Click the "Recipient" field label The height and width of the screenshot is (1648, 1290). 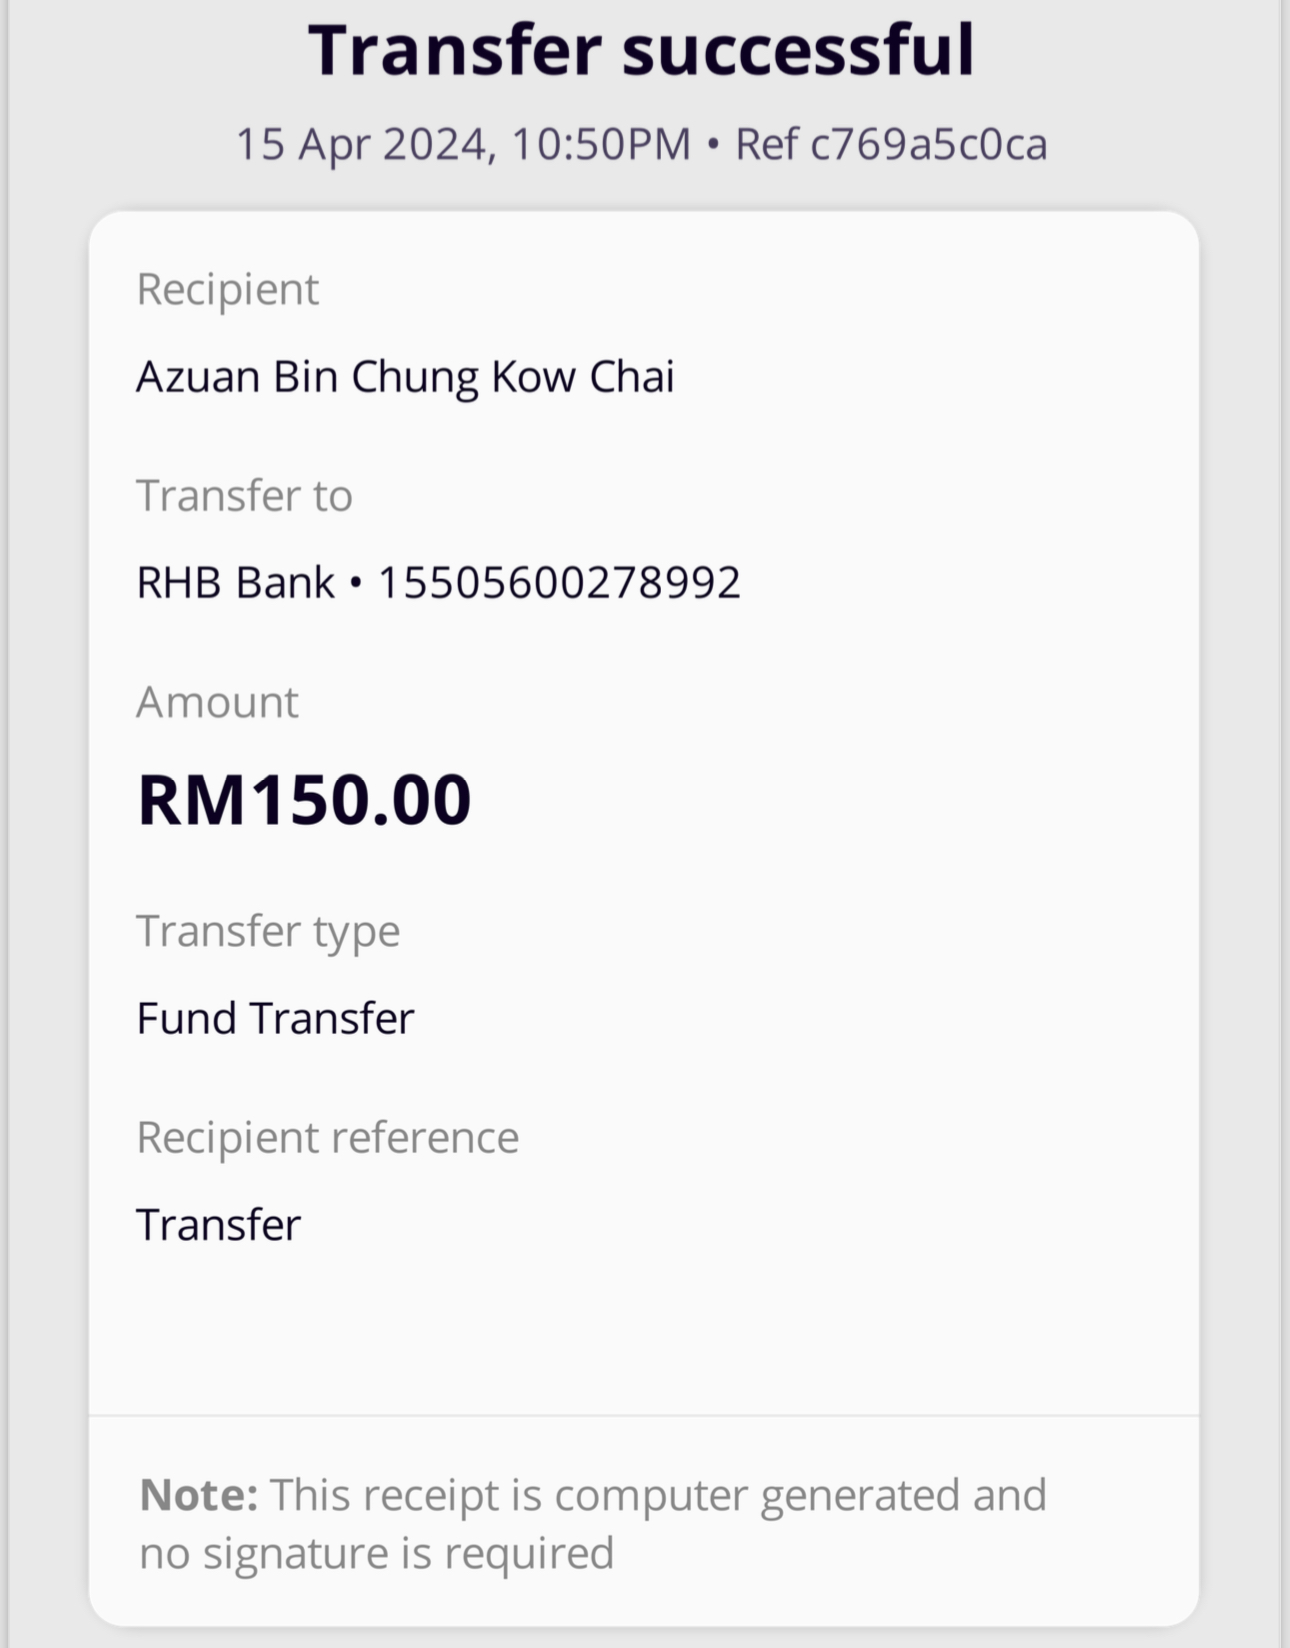click(x=227, y=290)
